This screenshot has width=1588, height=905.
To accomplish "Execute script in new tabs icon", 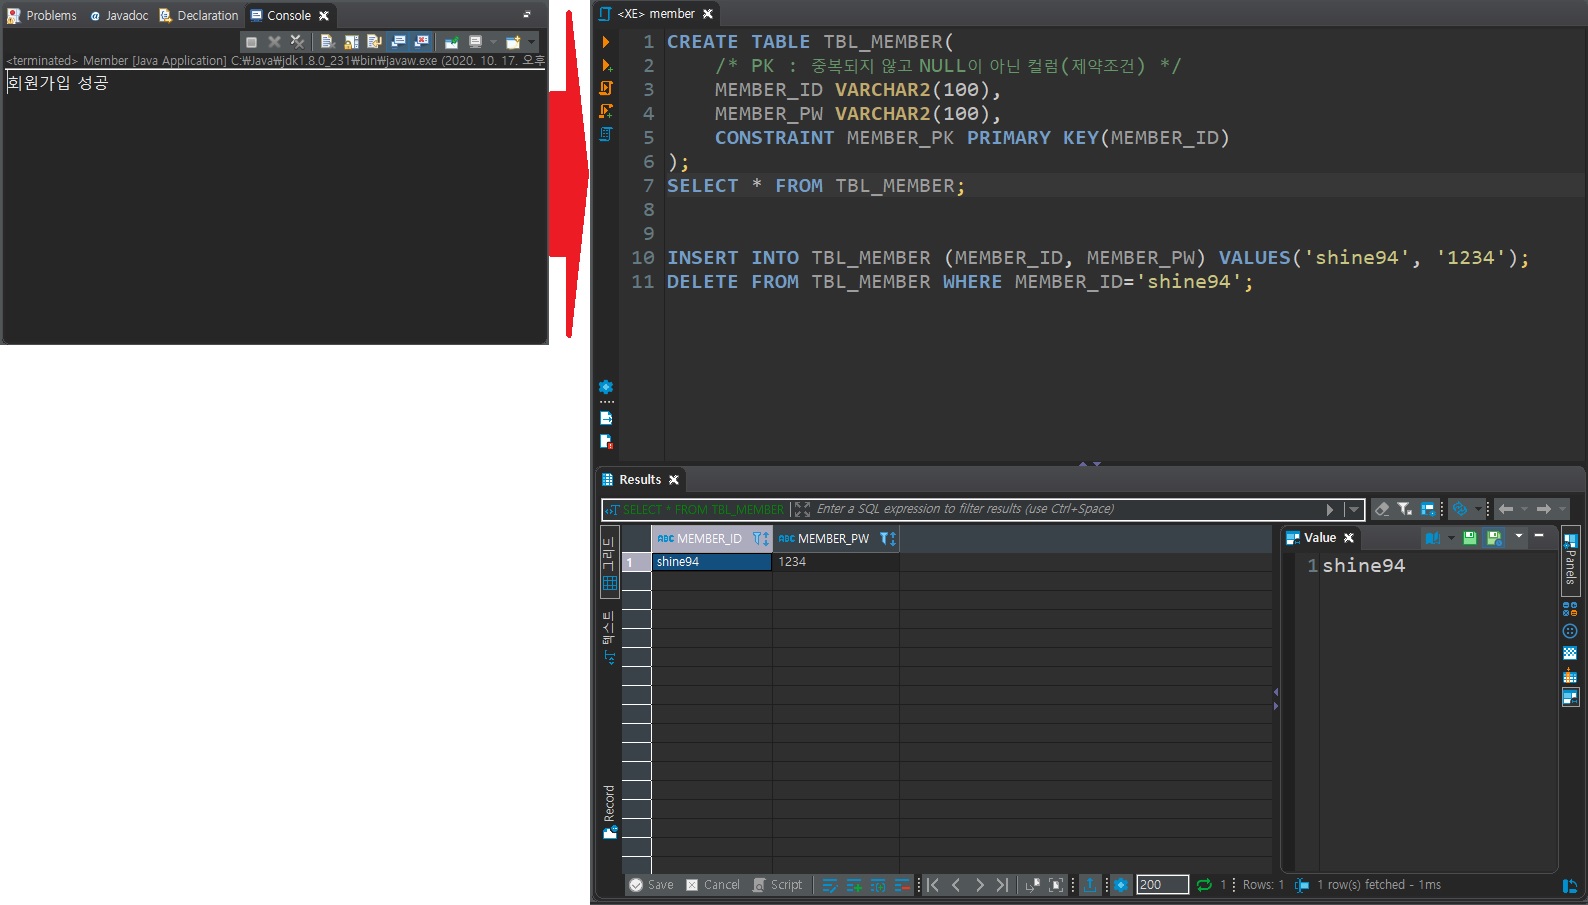I will coord(606,111).
